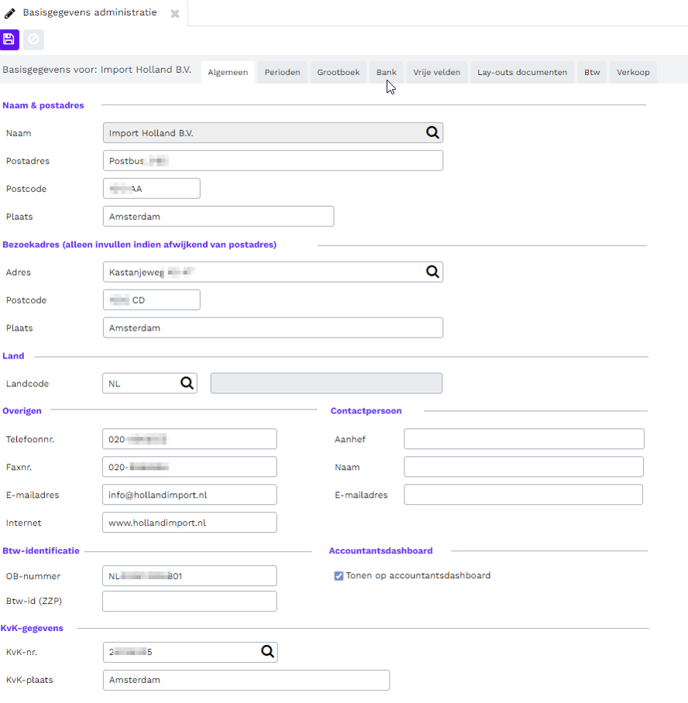This screenshot has height=703, width=688.
Task: Select the Verkoop tab
Action: (x=633, y=72)
